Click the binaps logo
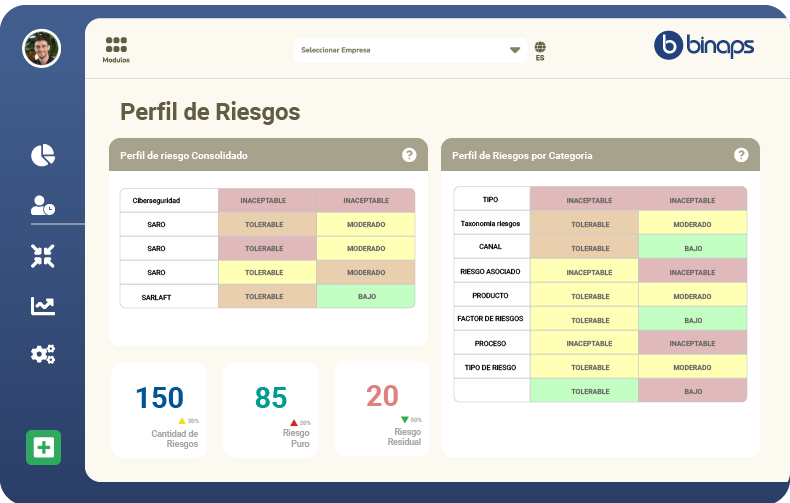790x503 pixels. click(704, 45)
